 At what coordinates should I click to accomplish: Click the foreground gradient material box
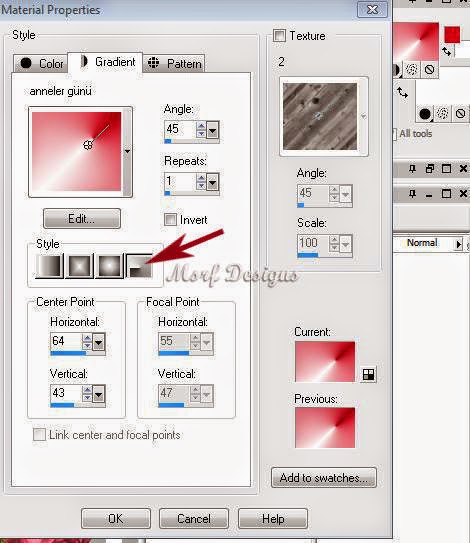click(416, 42)
